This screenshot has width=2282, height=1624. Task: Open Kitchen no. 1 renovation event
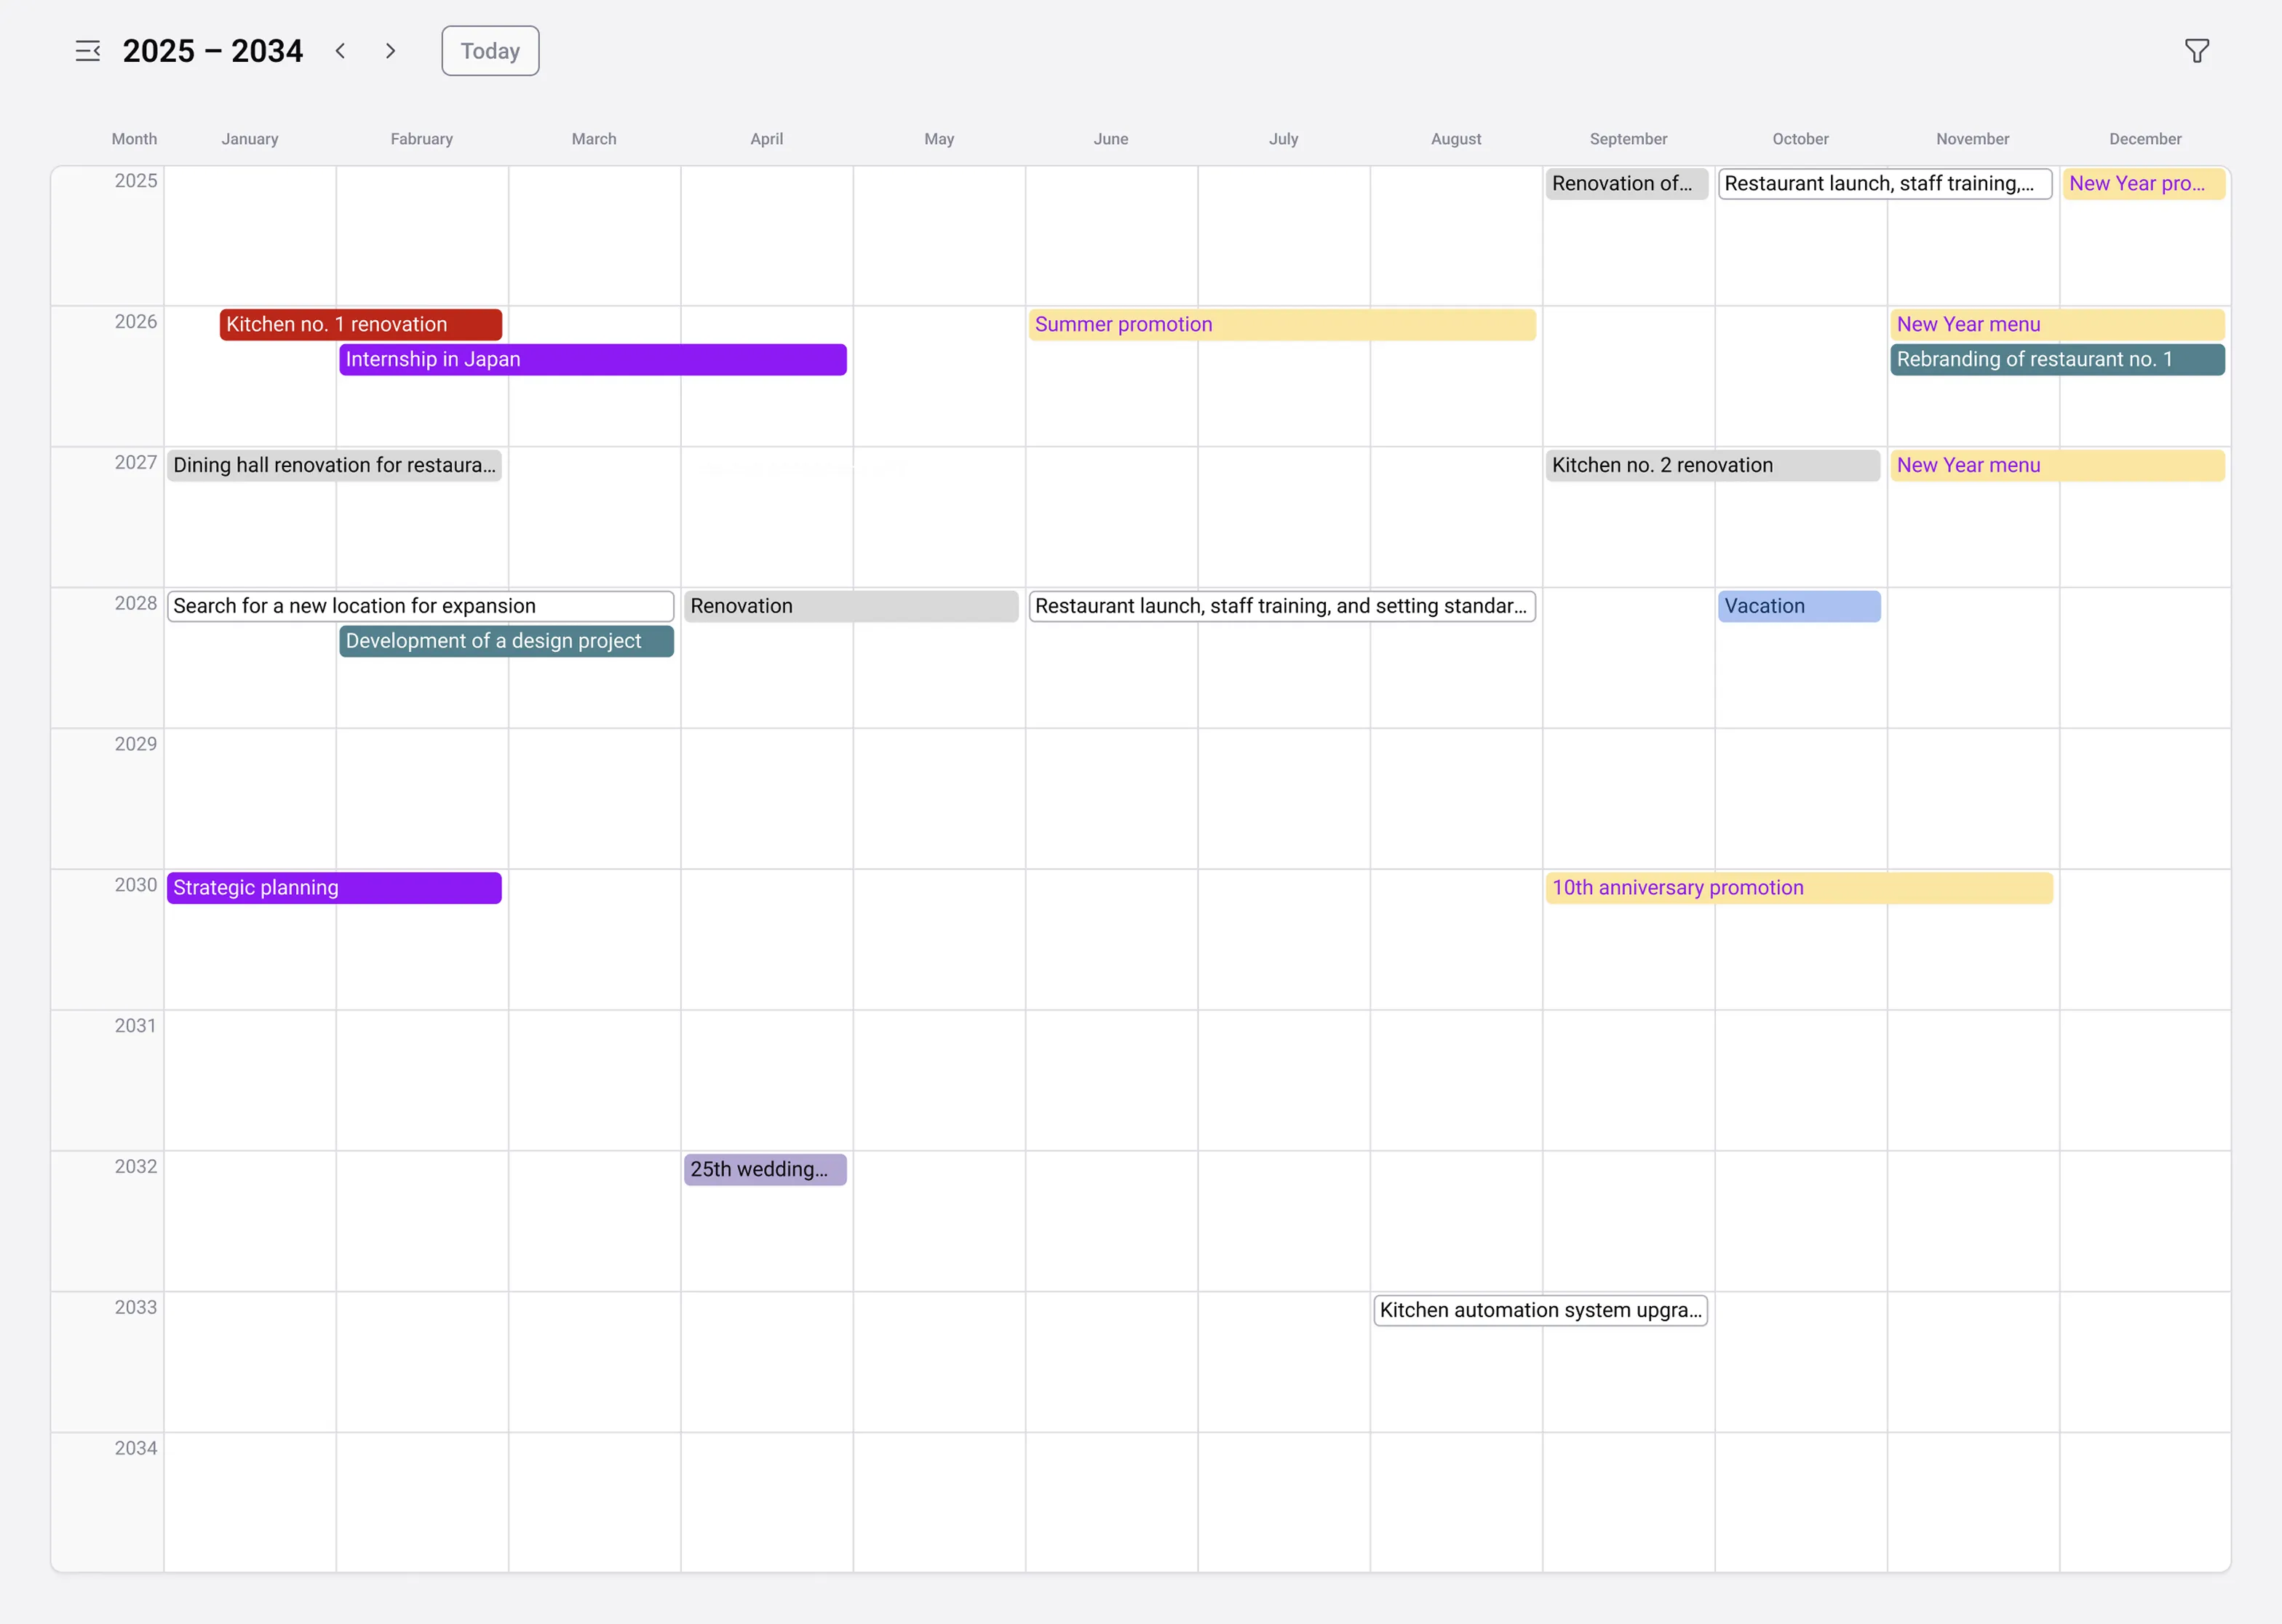(x=360, y=324)
